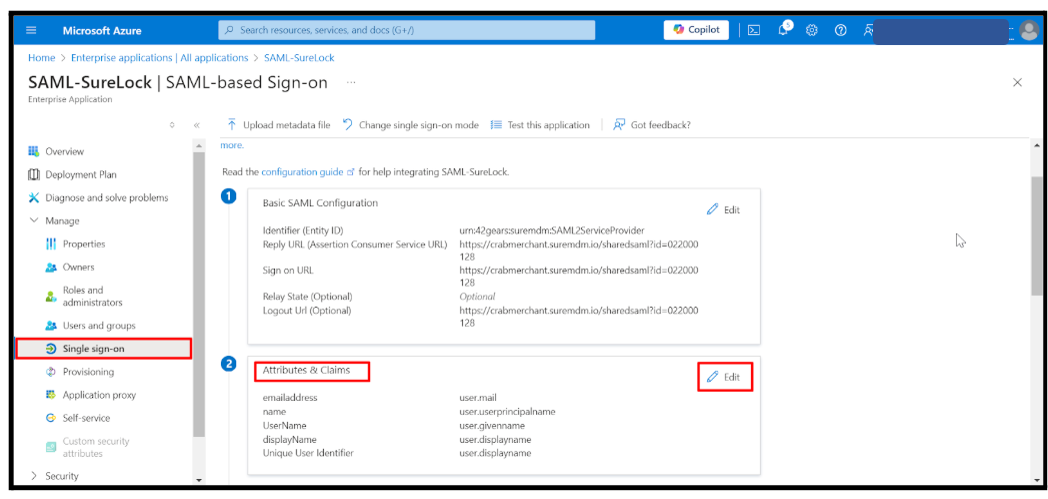
Task: Open the account avatar menu
Action: (1029, 31)
